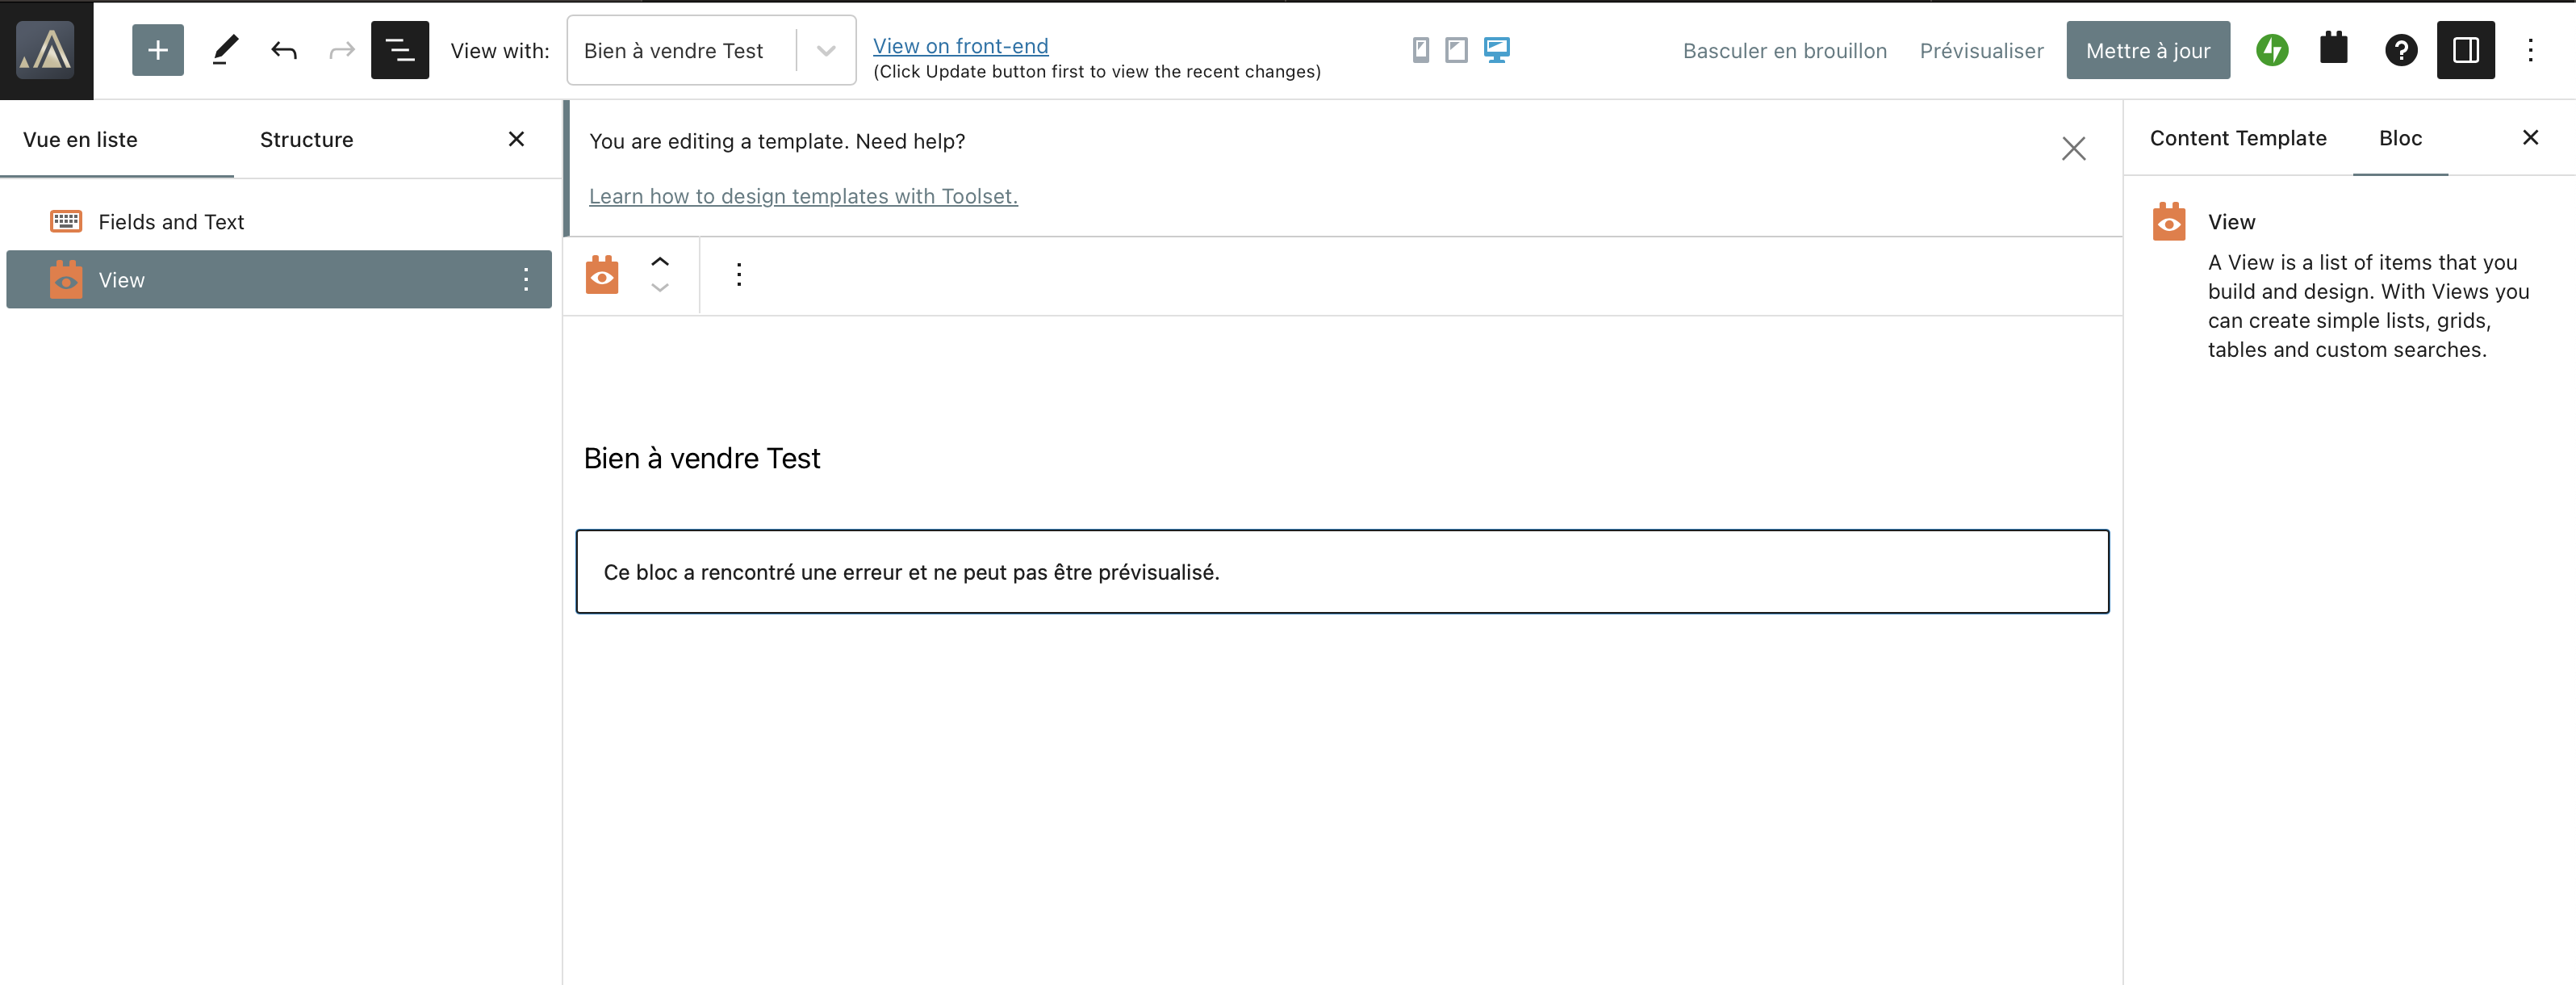
Task: Switch to tablet preview device icon
Action: pos(1456,50)
